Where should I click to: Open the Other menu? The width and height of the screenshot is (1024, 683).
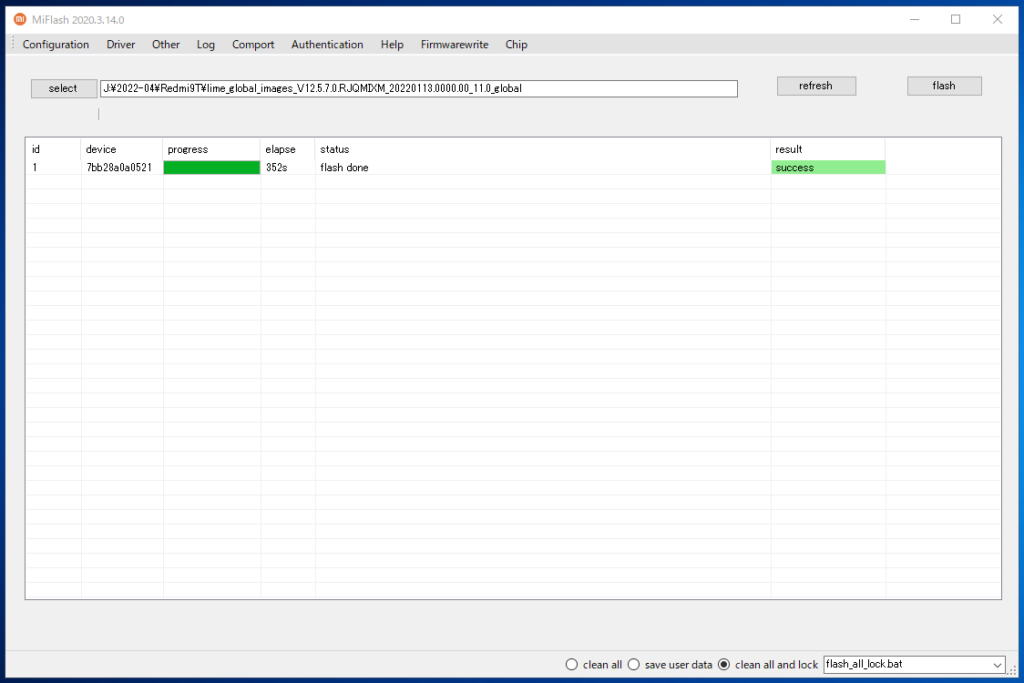165,44
